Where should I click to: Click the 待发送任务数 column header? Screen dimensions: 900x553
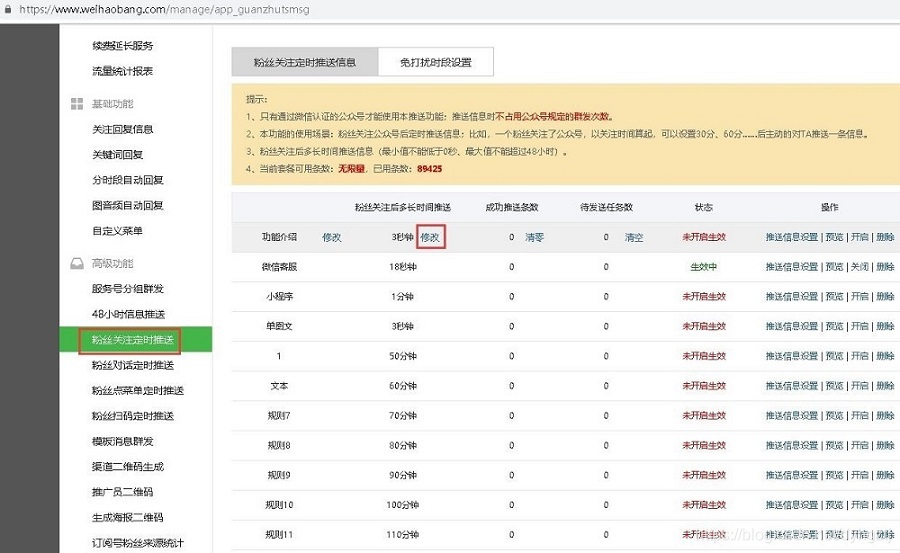coord(607,207)
